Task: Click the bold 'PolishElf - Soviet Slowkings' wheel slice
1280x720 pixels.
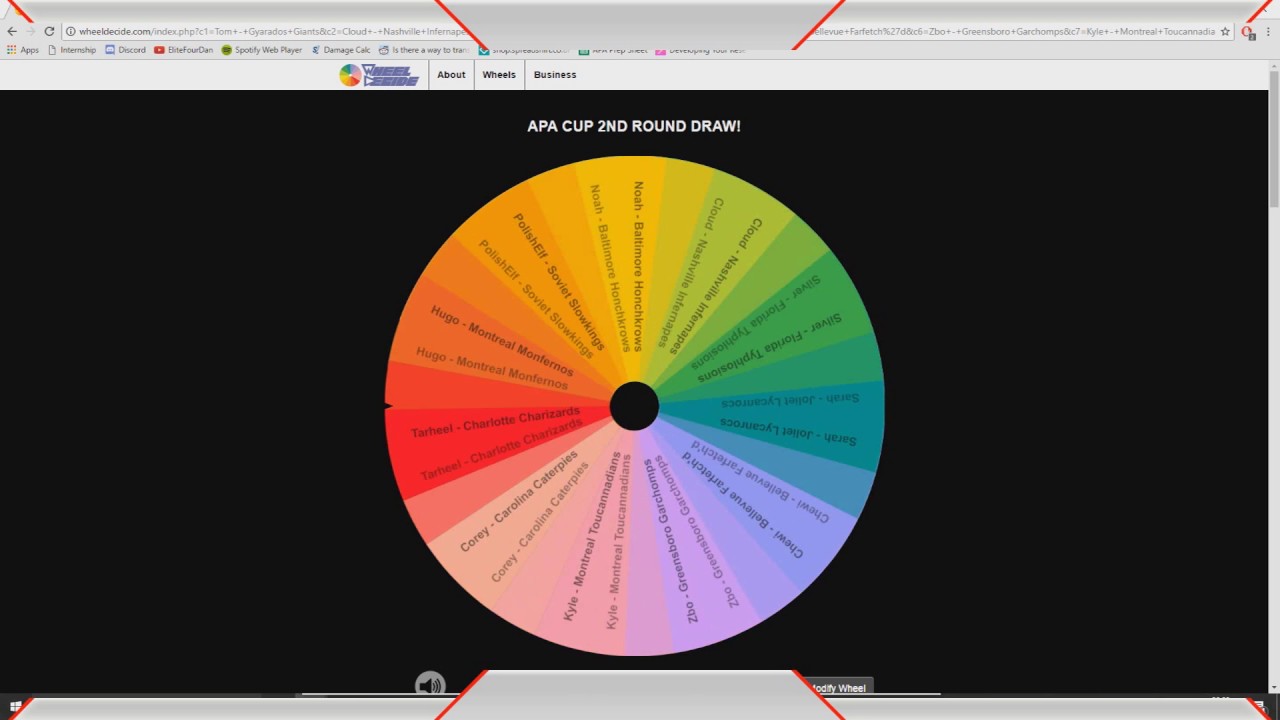Action: [560, 281]
